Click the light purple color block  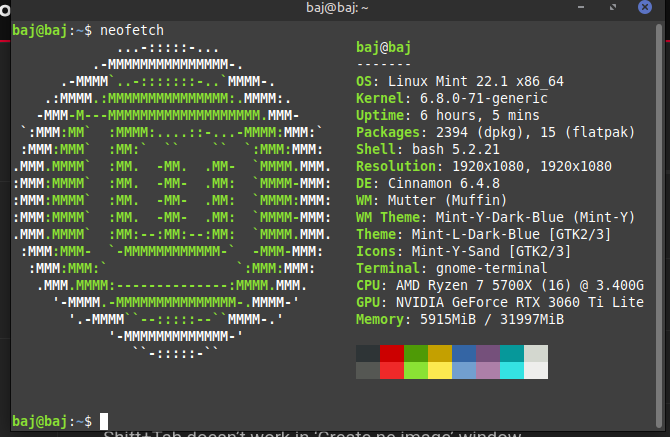[x=487, y=370]
